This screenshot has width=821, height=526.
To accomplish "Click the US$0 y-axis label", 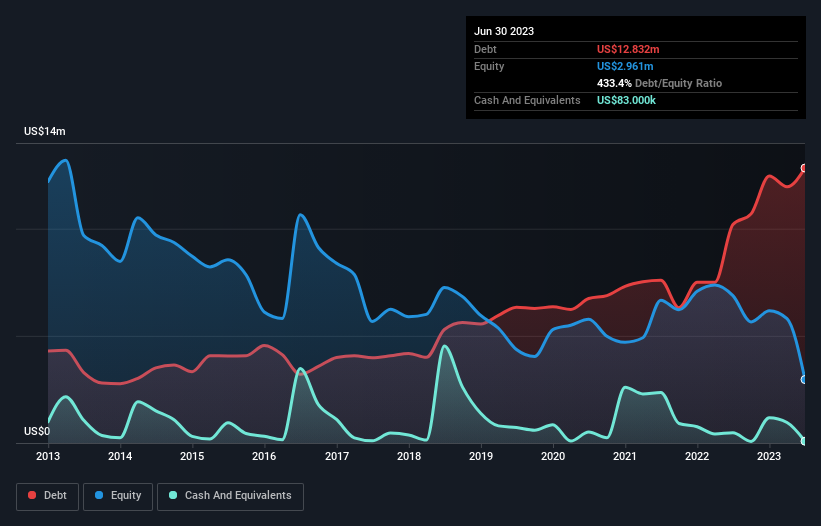I will 37,431.
